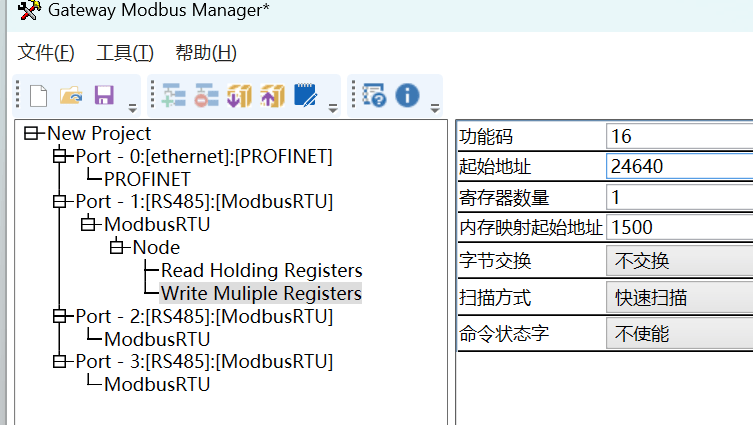Collapse Port - 0 ethernet PROFINET node

(60, 156)
